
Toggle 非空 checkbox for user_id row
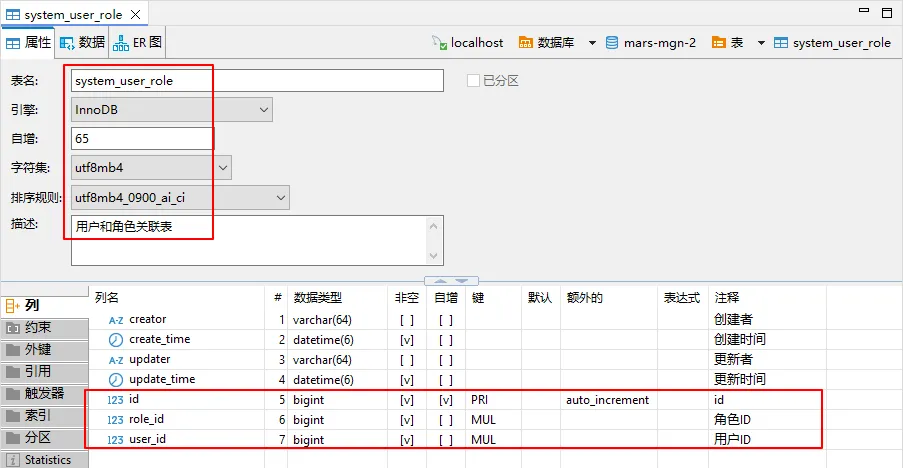407,440
